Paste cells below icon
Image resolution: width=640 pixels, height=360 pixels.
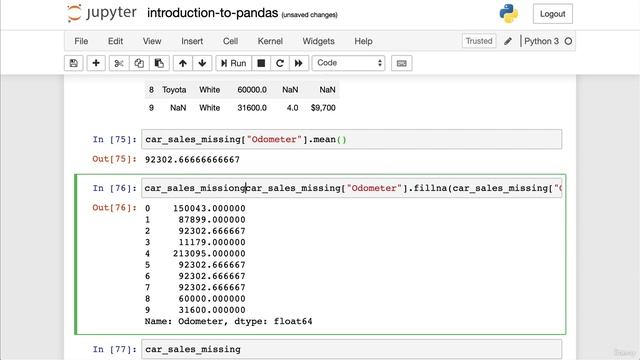pyautogui.click(x=159, y=63)
